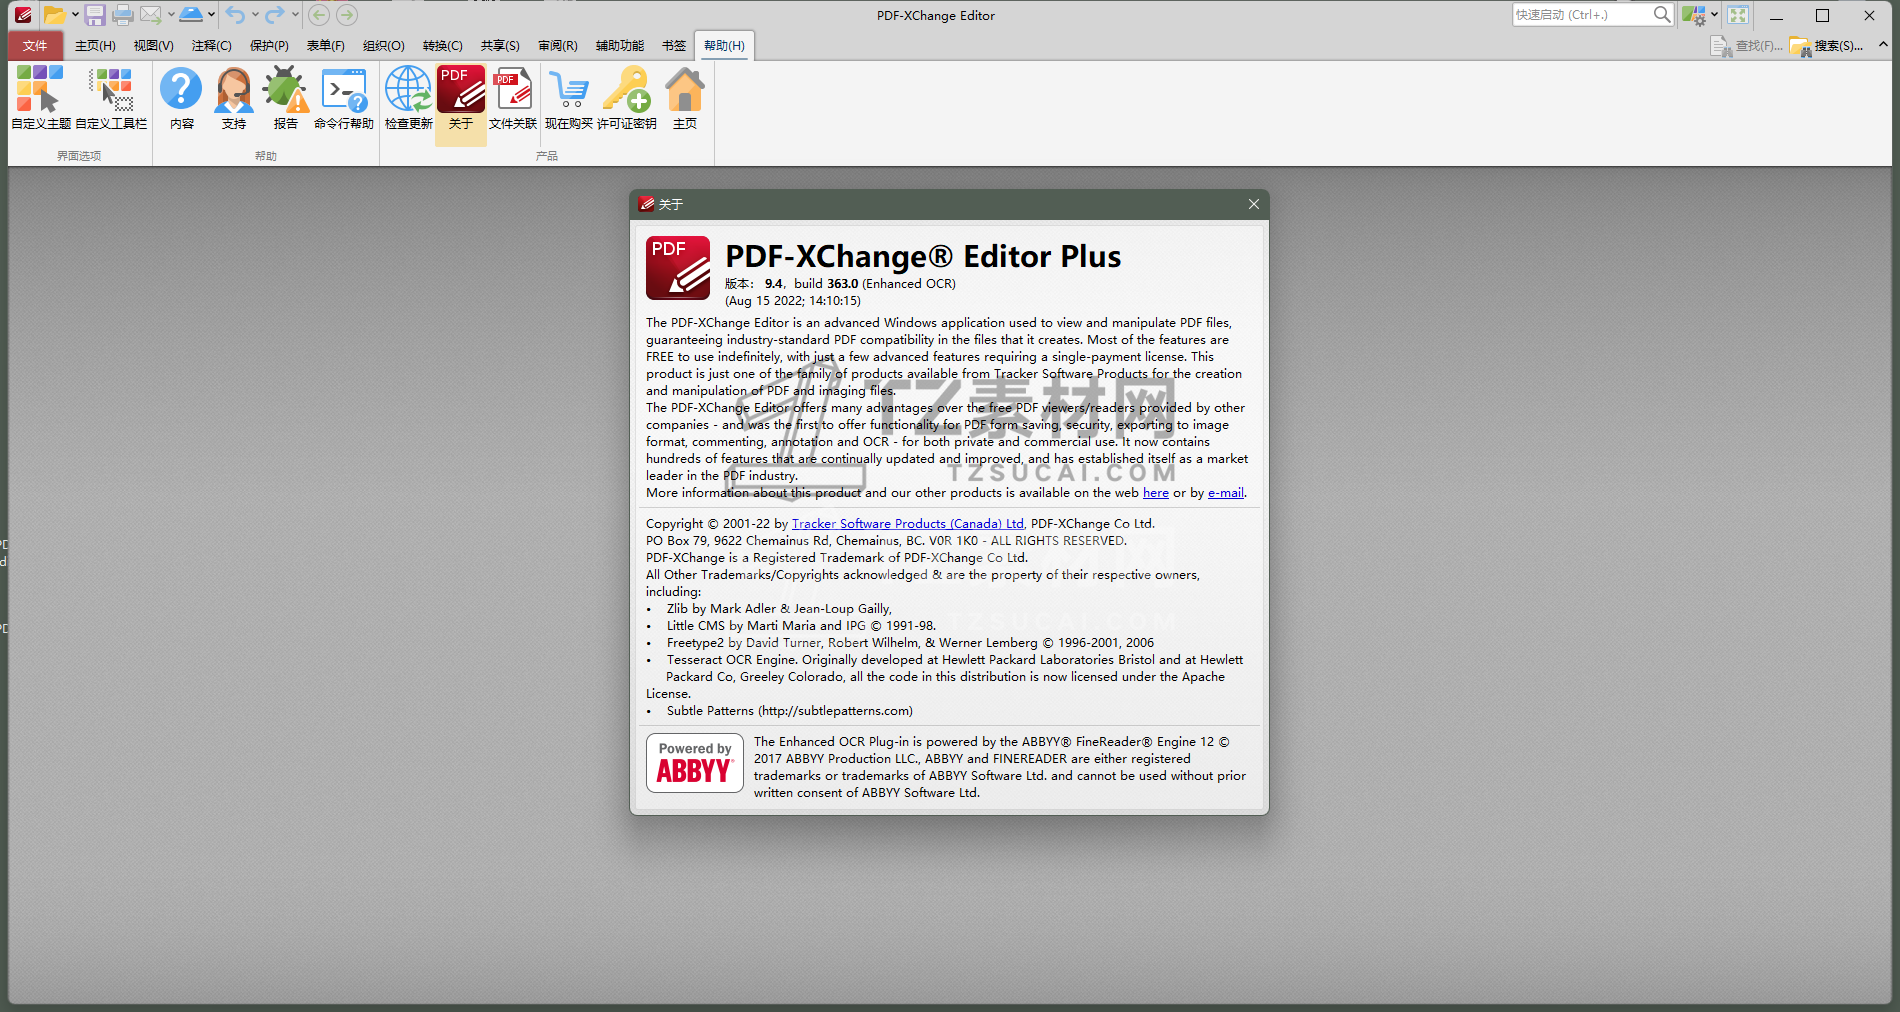This screenshot has width=1900, height=1012.
Task: Open the 内容 help contents
Action: 181,98
